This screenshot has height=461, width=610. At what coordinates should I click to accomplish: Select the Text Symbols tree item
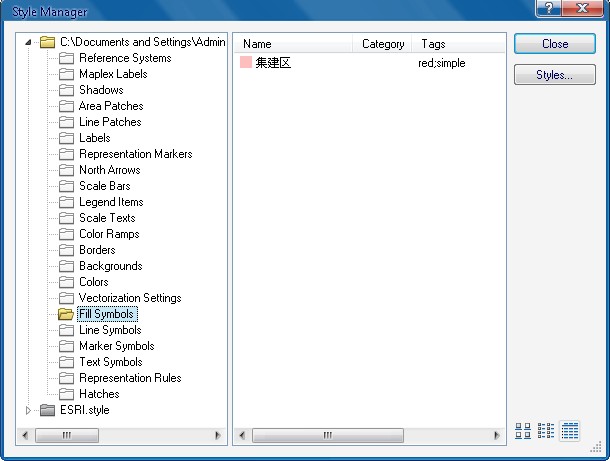click(111, 362)
